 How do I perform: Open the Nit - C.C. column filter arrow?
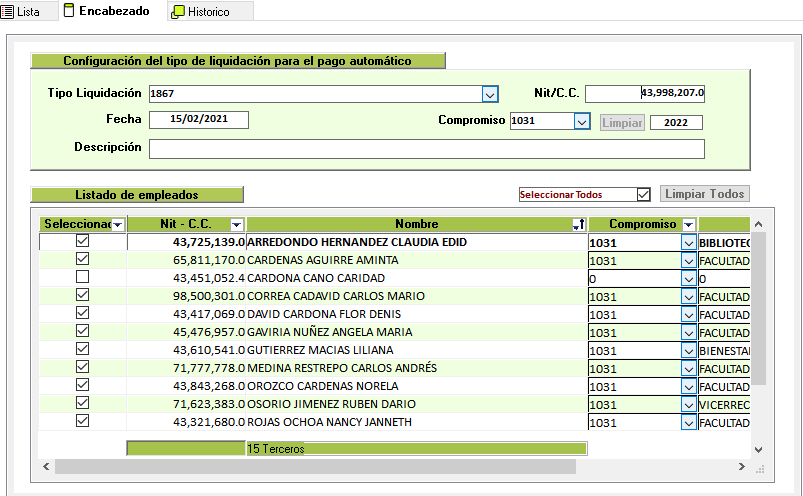[x=236, y=225]
